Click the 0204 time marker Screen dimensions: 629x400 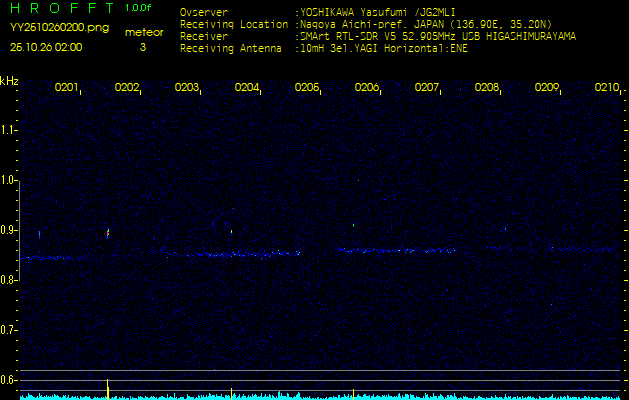click(247, 88)
